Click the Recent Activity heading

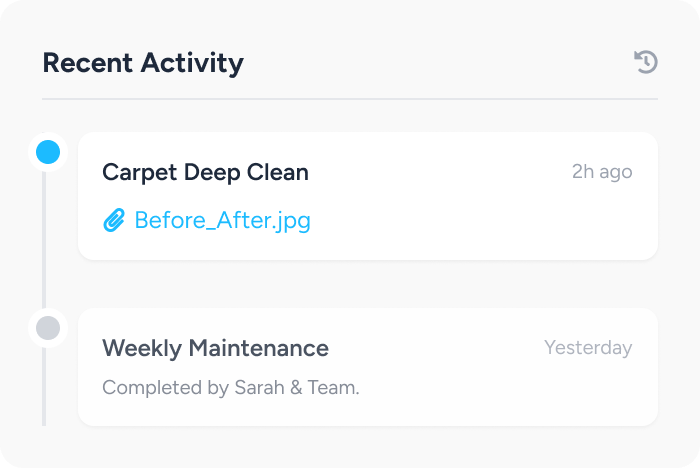[x=143, y=63]
